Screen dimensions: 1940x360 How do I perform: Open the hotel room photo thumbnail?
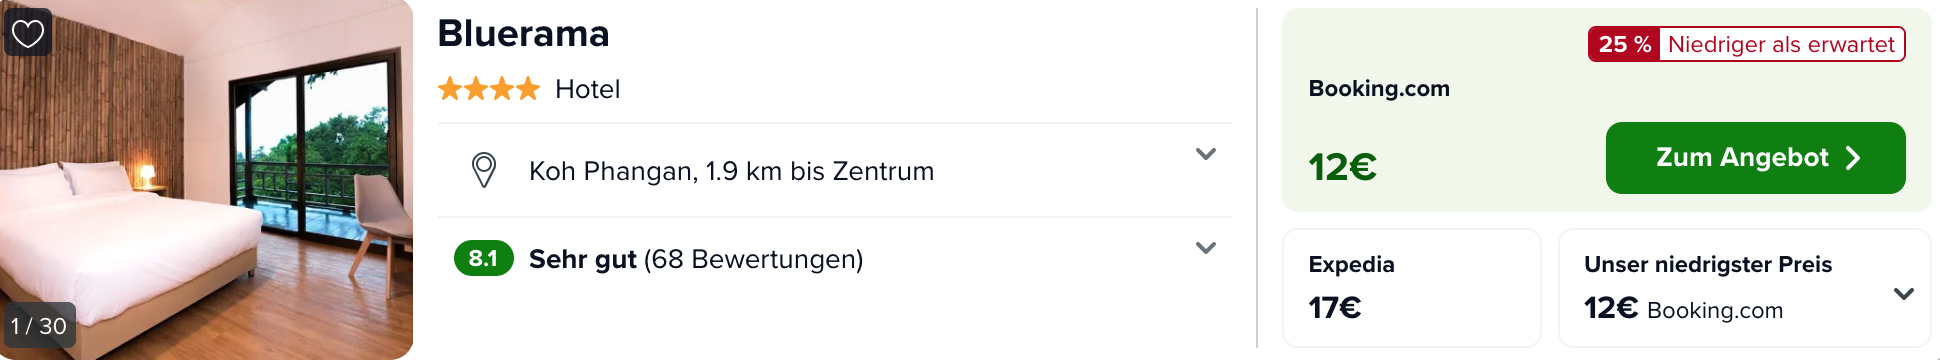coord(206,180)
